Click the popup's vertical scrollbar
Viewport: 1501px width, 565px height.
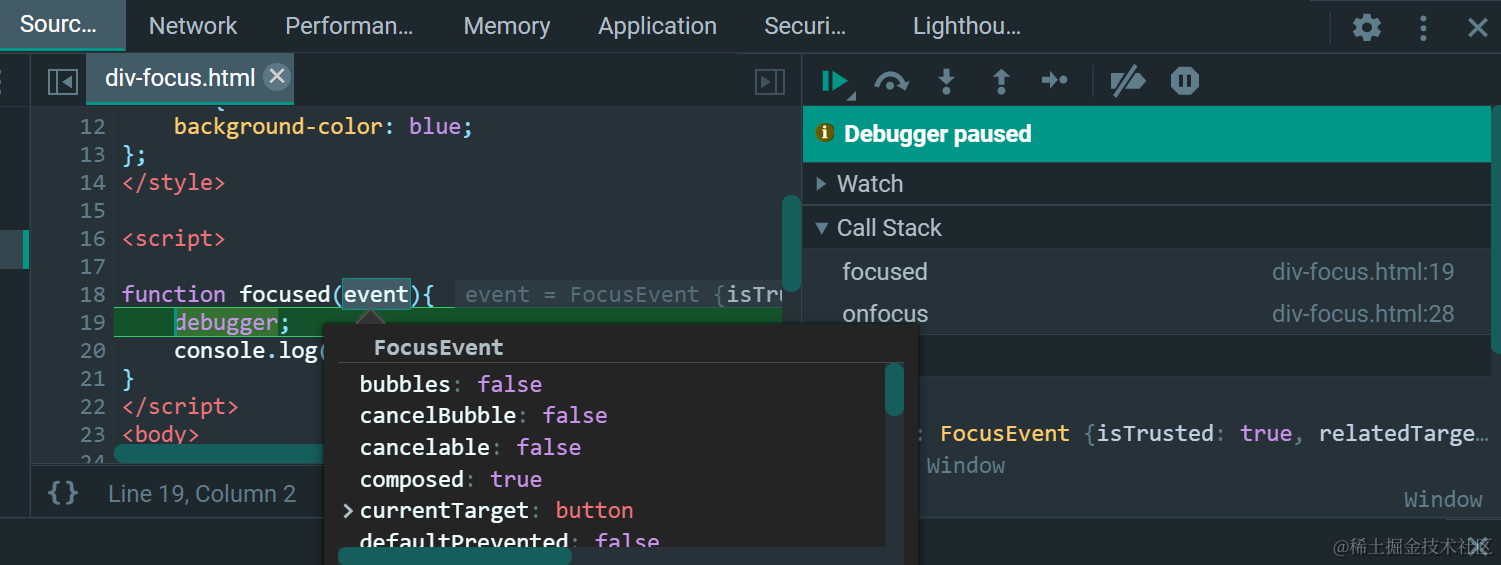pyautogui.click(x=894, y=390)
